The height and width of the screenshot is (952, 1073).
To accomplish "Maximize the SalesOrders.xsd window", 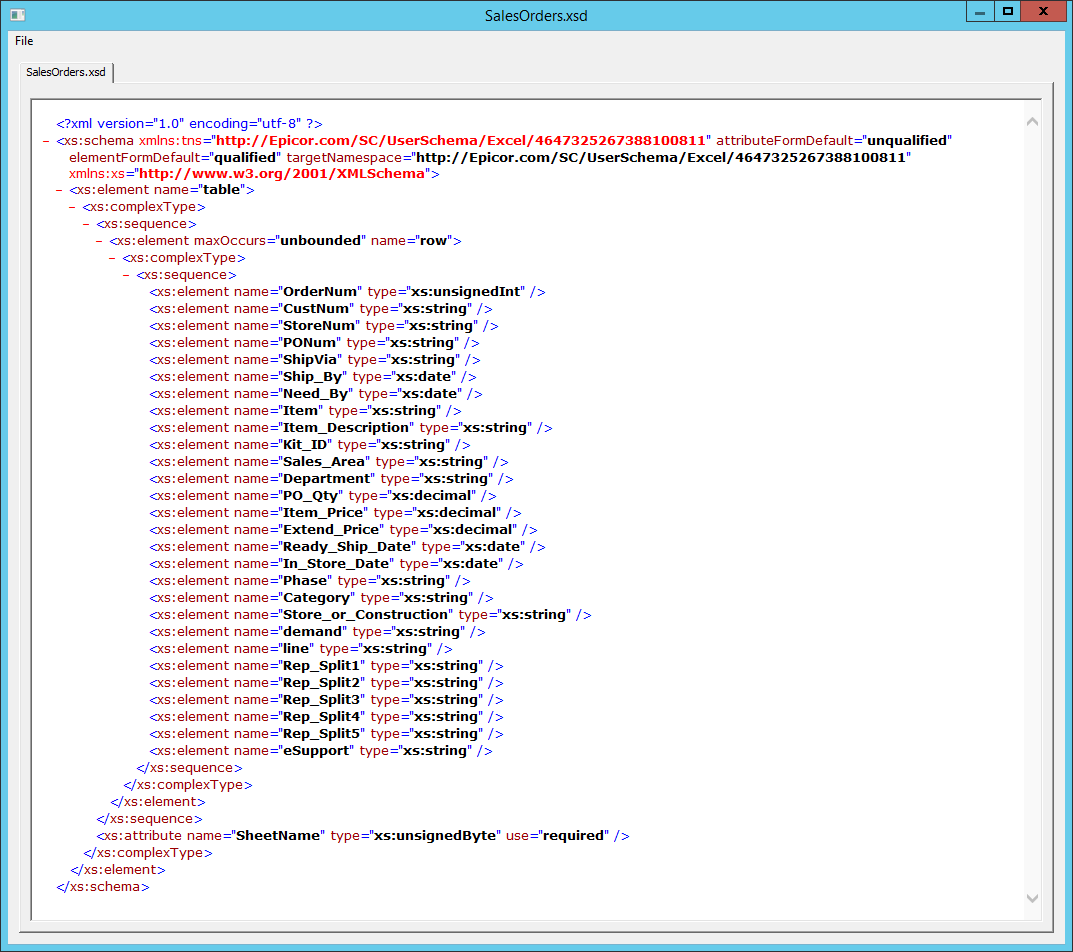I will tap(1007, 12).
